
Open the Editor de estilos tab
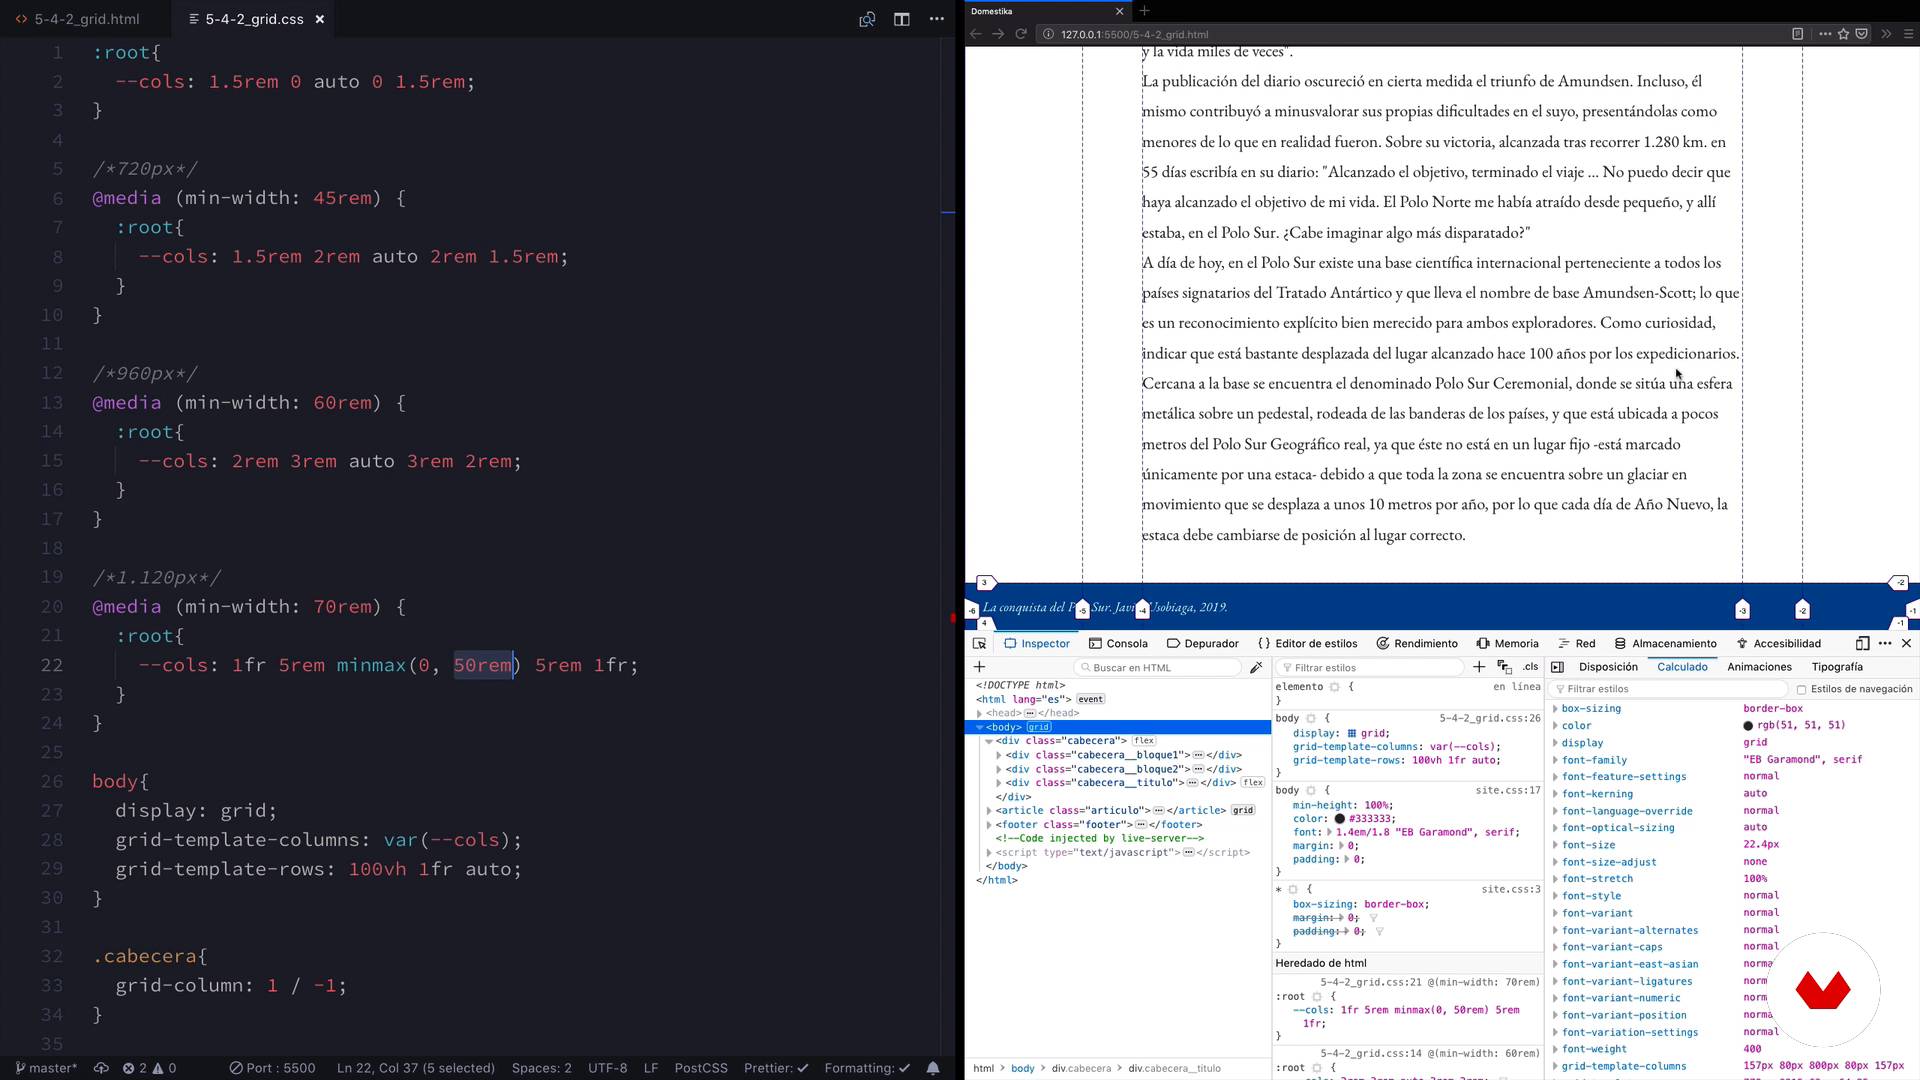(x=1308, y=643)
